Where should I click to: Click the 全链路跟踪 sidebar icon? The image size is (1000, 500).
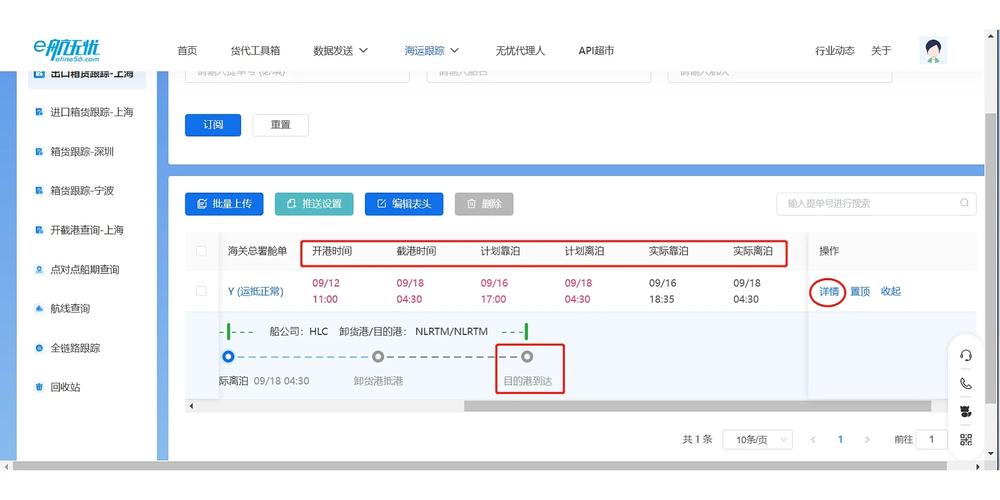click(39, 348)
